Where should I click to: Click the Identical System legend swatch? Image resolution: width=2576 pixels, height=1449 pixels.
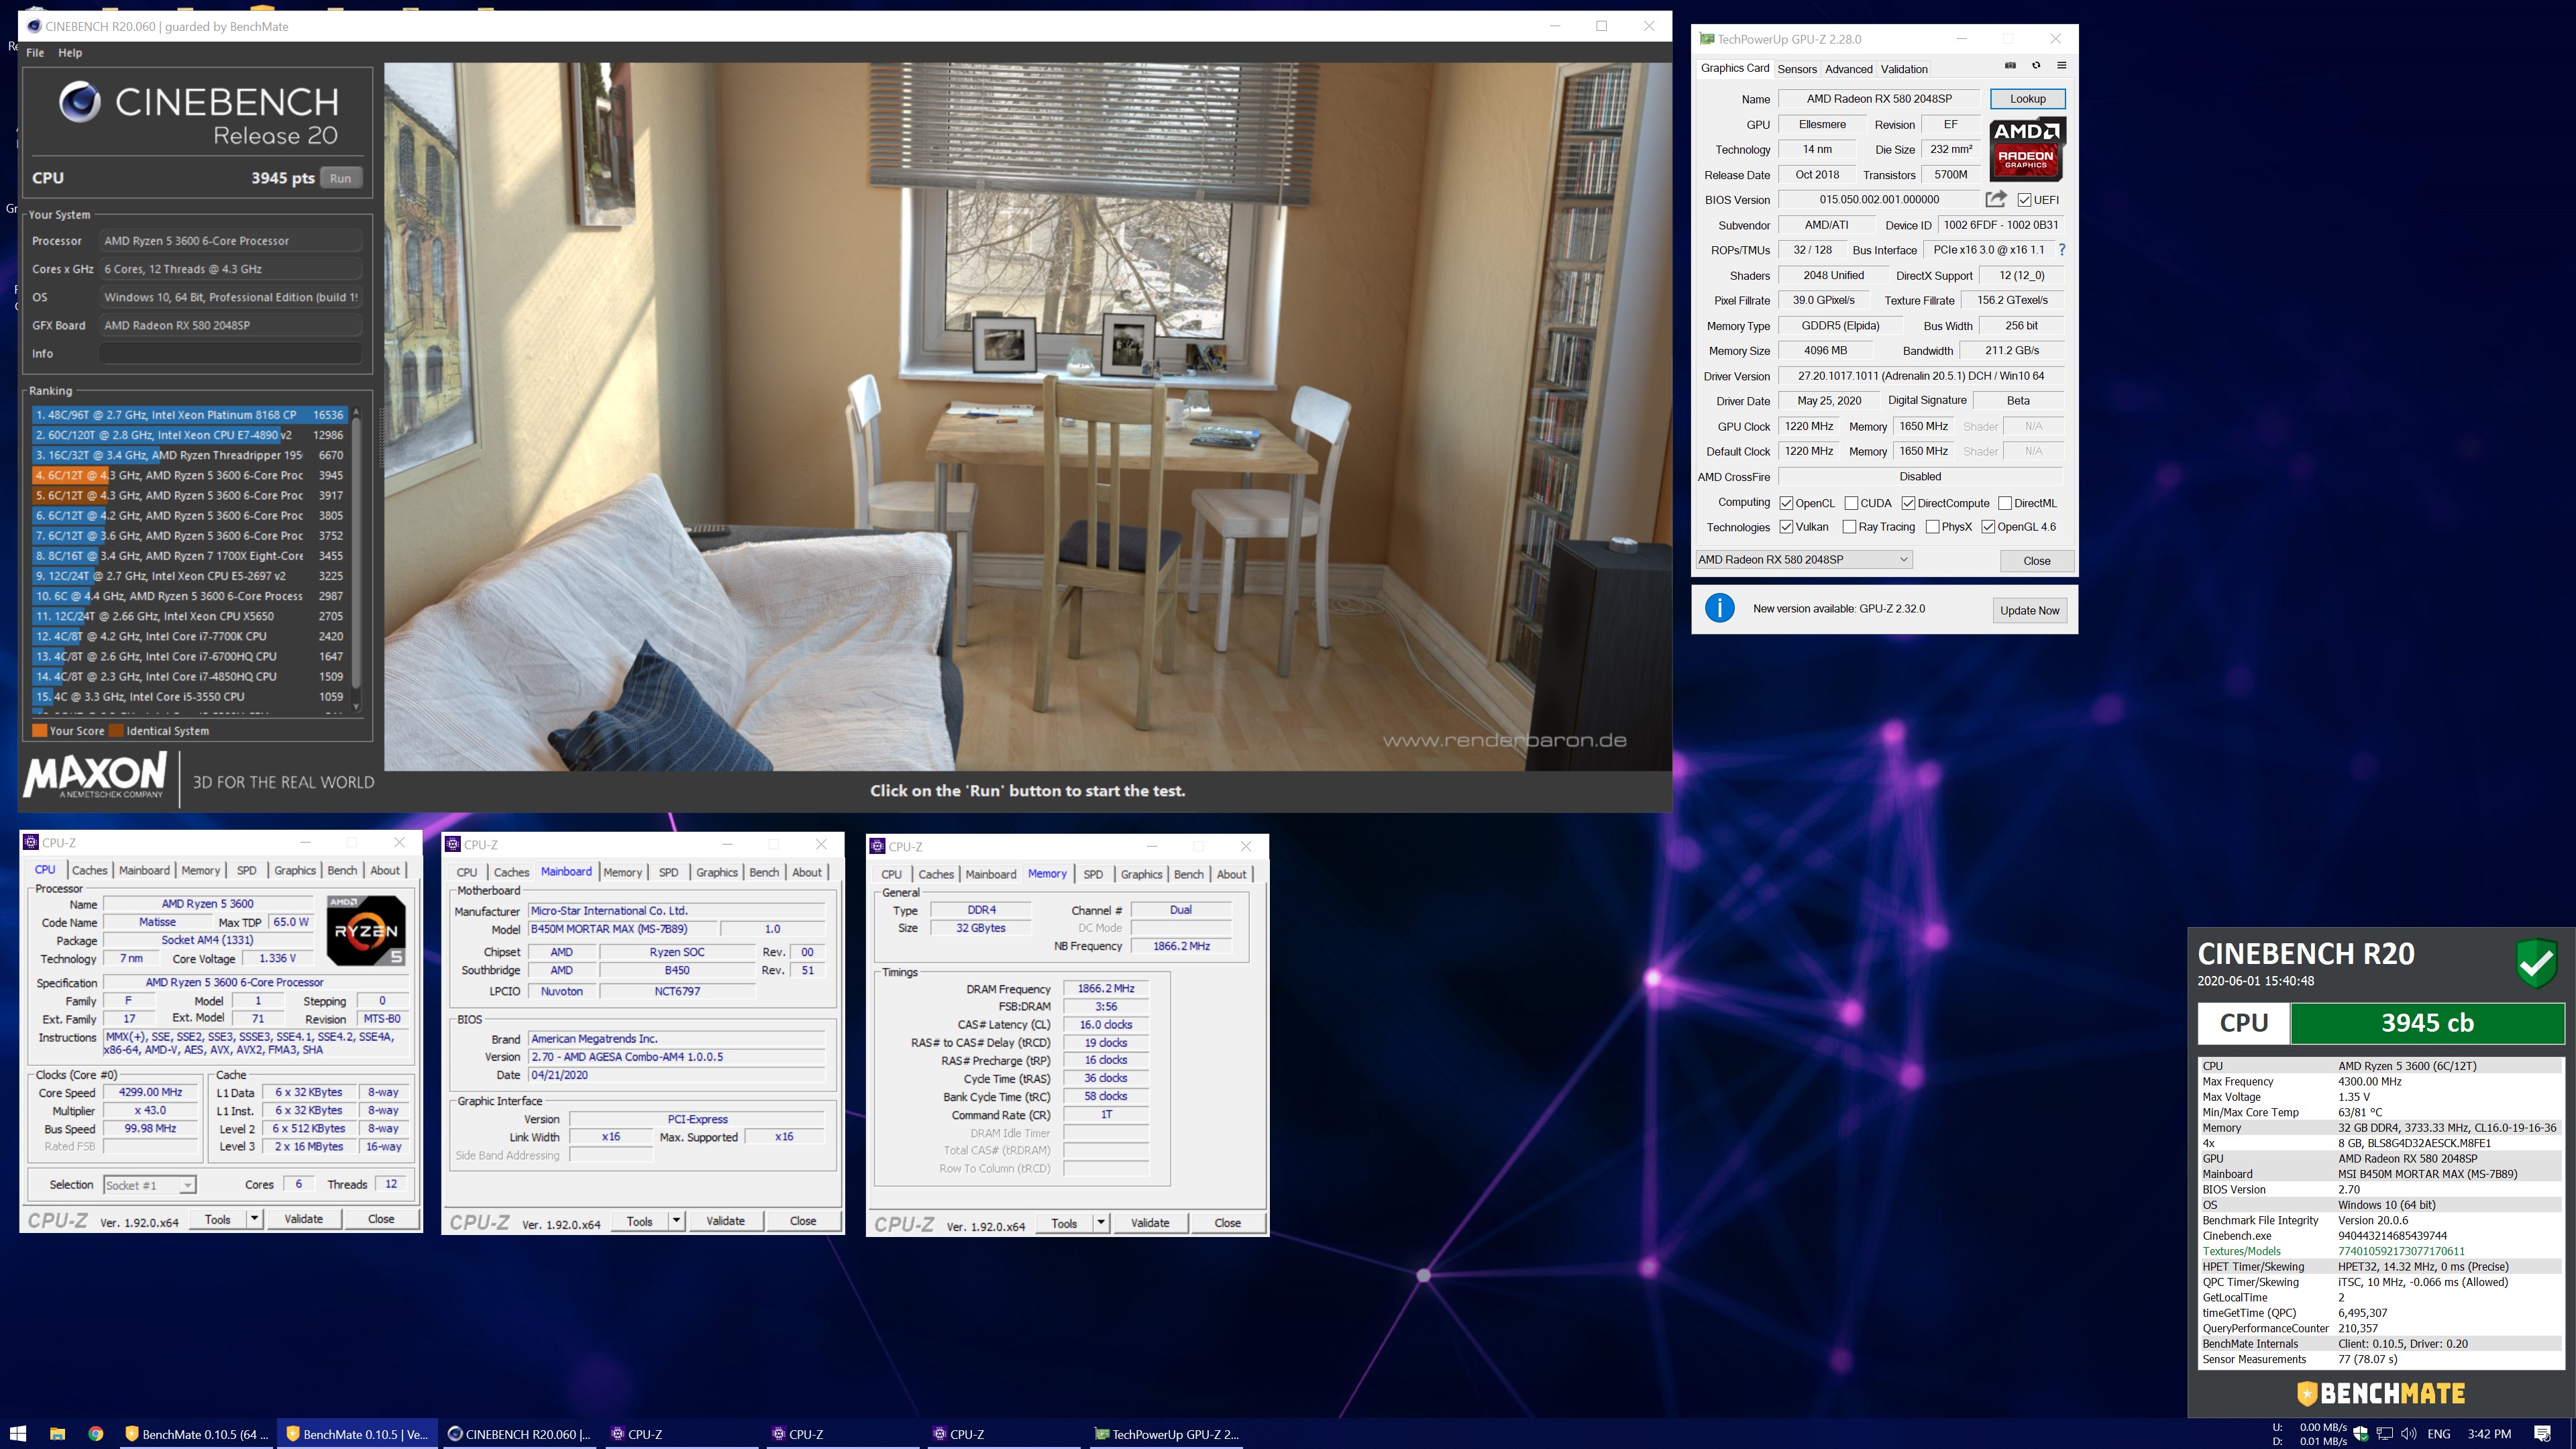tap(117, 731)
